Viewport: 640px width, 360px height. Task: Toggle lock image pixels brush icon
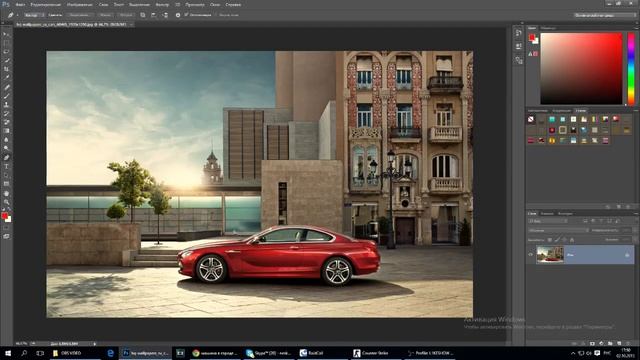point(557,240)
